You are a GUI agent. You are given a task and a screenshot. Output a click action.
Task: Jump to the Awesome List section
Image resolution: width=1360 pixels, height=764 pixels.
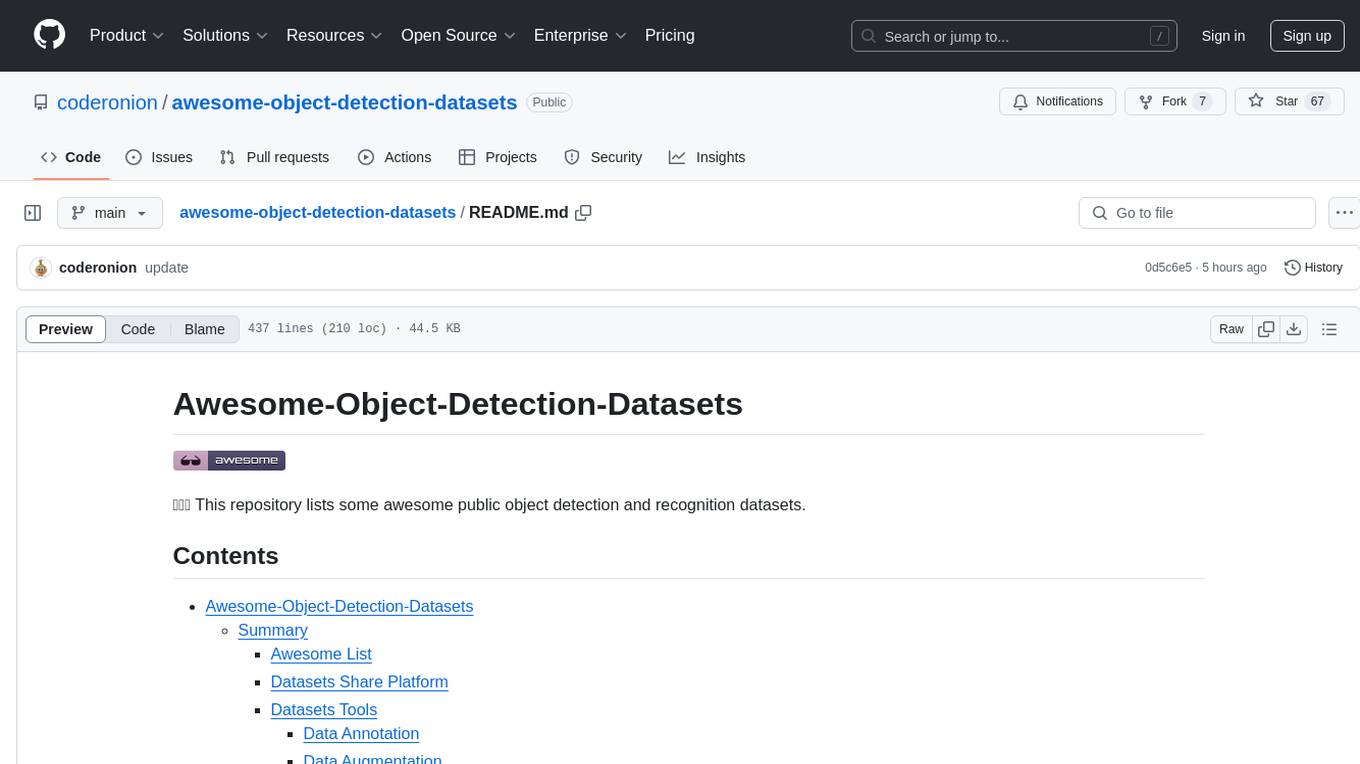321,654
